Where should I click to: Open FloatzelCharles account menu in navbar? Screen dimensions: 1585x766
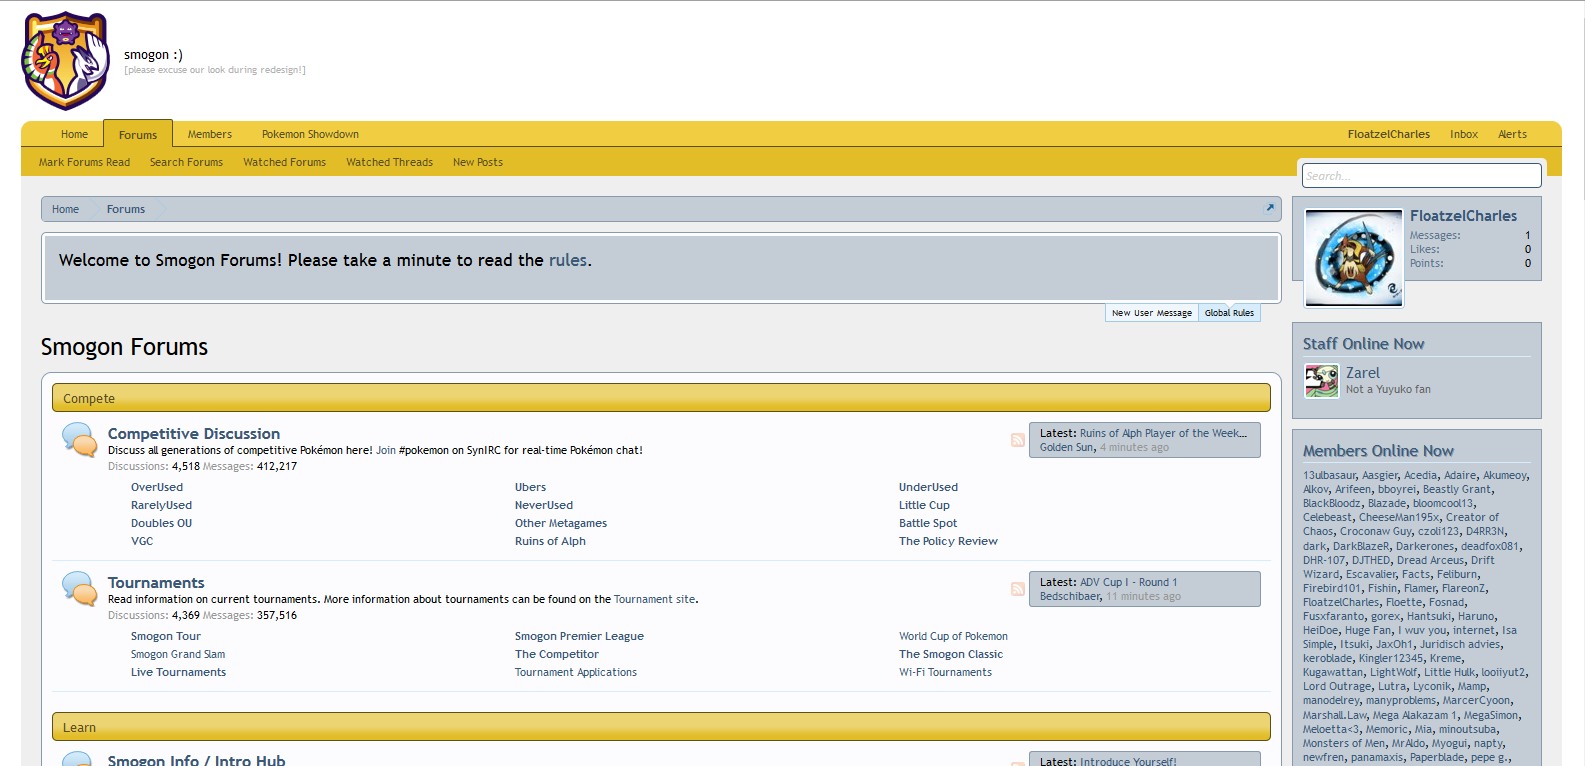click(1388, 134)
